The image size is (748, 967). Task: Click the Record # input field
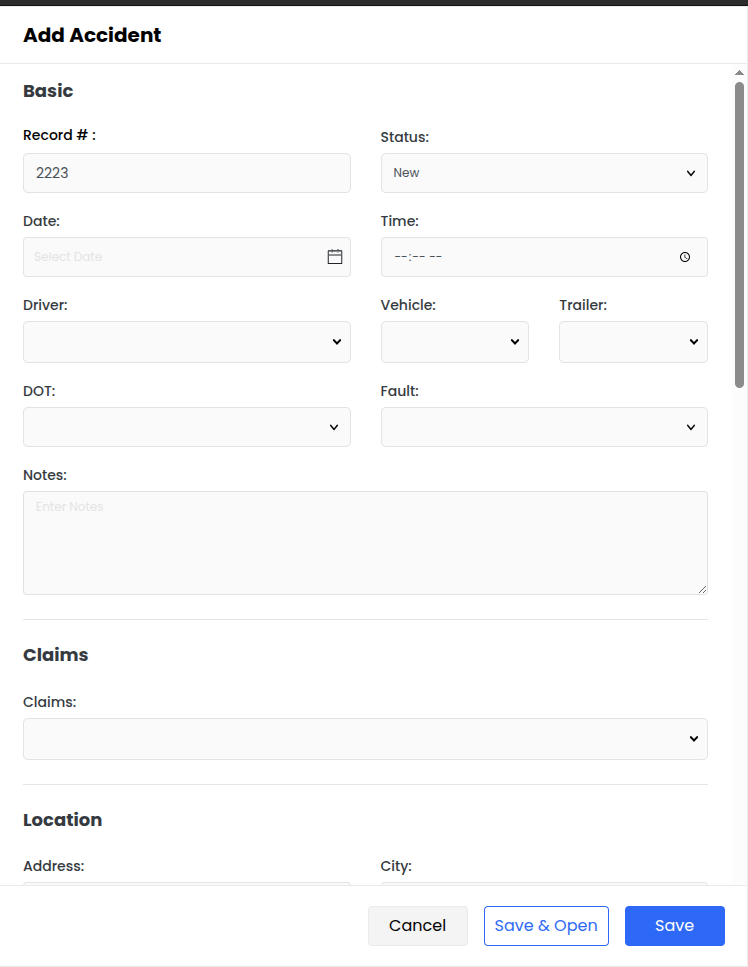[x=187, y=173]
